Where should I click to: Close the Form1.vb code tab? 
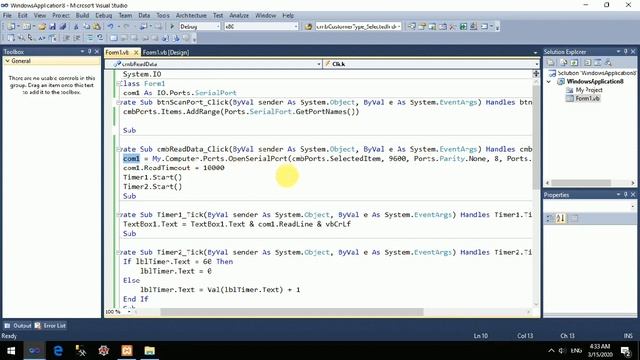tap(136, 52)
